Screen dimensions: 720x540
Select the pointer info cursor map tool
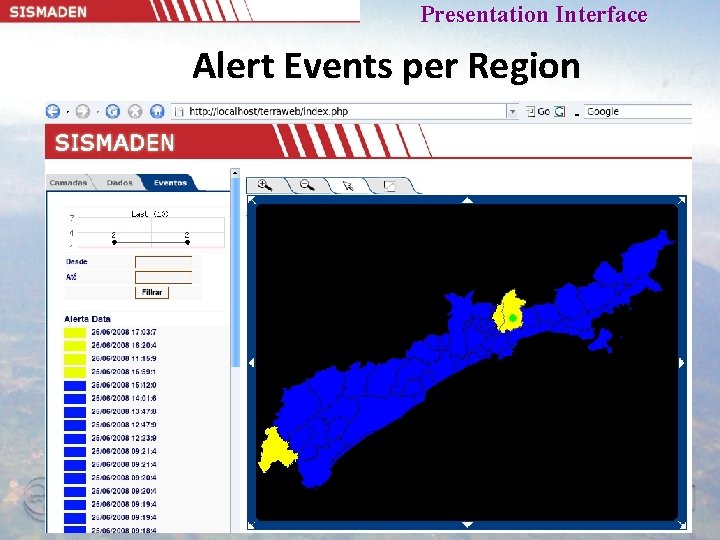(x=348, y=186)
